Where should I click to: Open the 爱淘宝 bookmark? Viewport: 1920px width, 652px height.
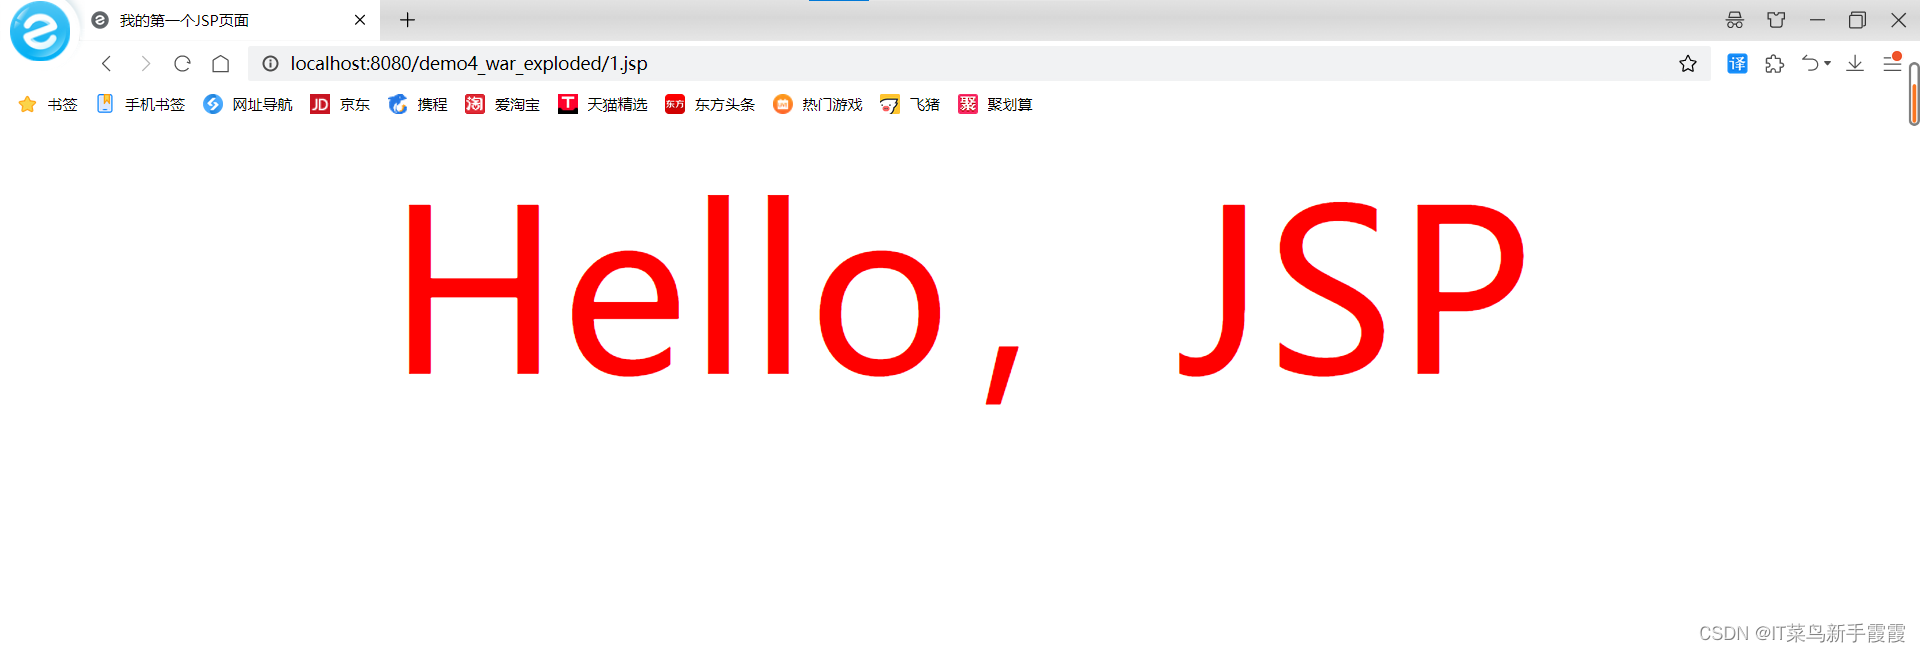502,104
